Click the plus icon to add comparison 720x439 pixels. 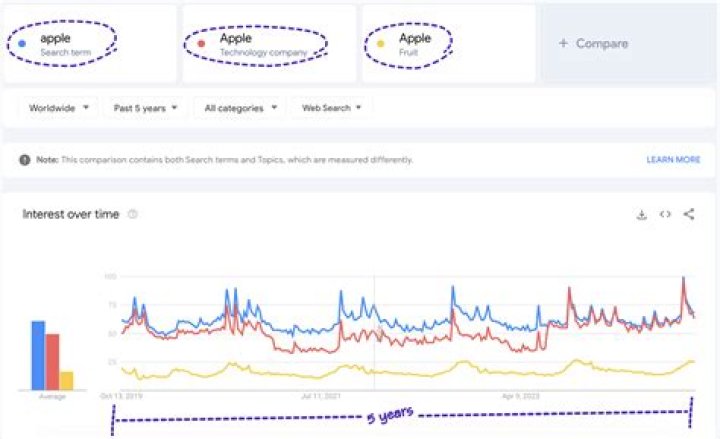pyautogui.click(x=563, y=44)
